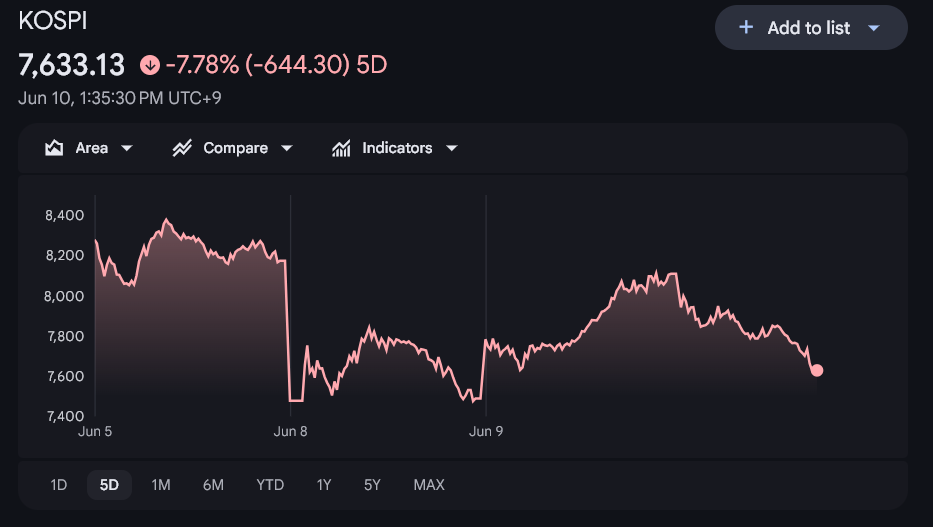Image resolution: width=933 pixels, height=527 pixels.
Task: Expand the Area chart style dropdown arrow
Action: [x=127, y=148]
